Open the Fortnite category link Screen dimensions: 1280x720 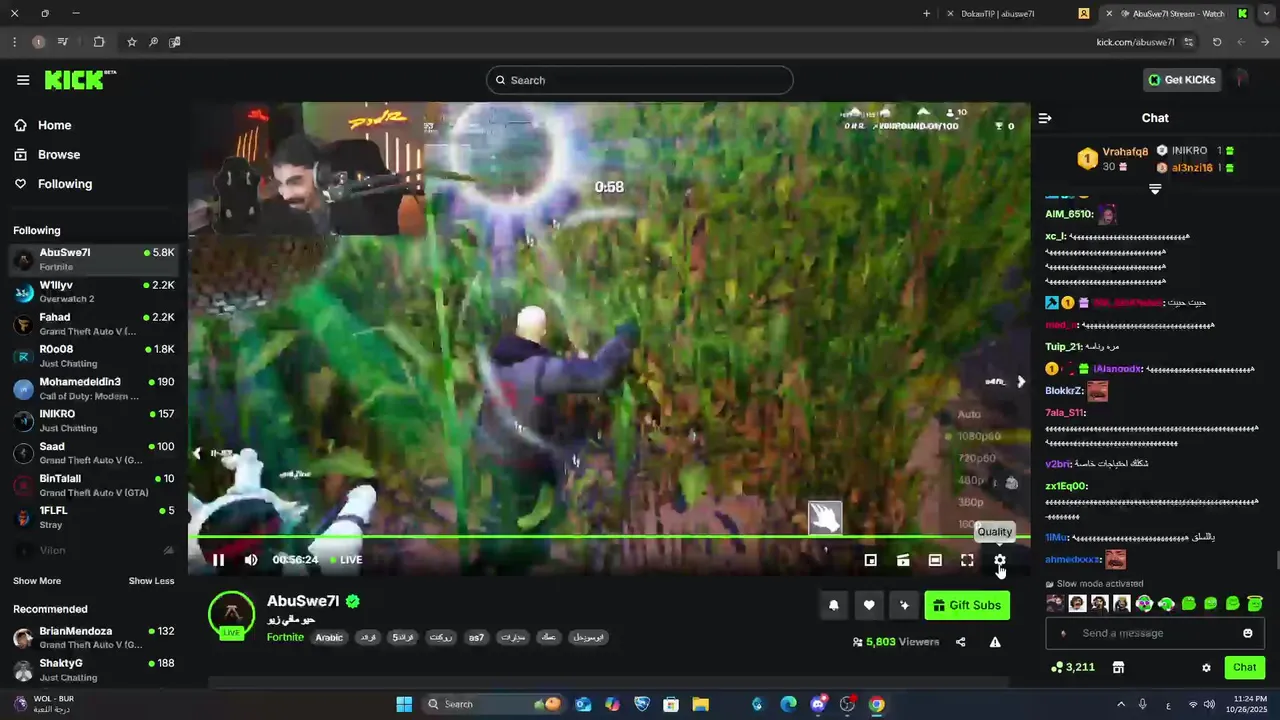click(x=285, y=637)
